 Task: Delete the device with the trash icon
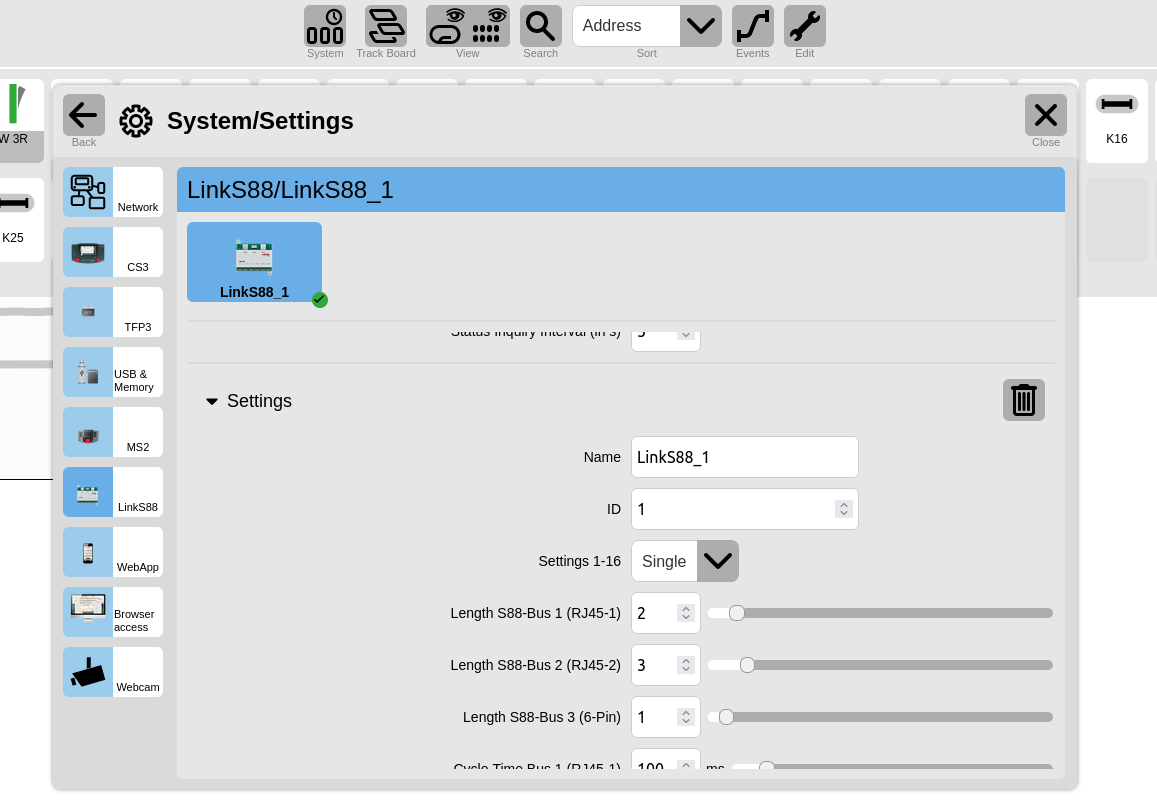click(x=1023, y=400)
